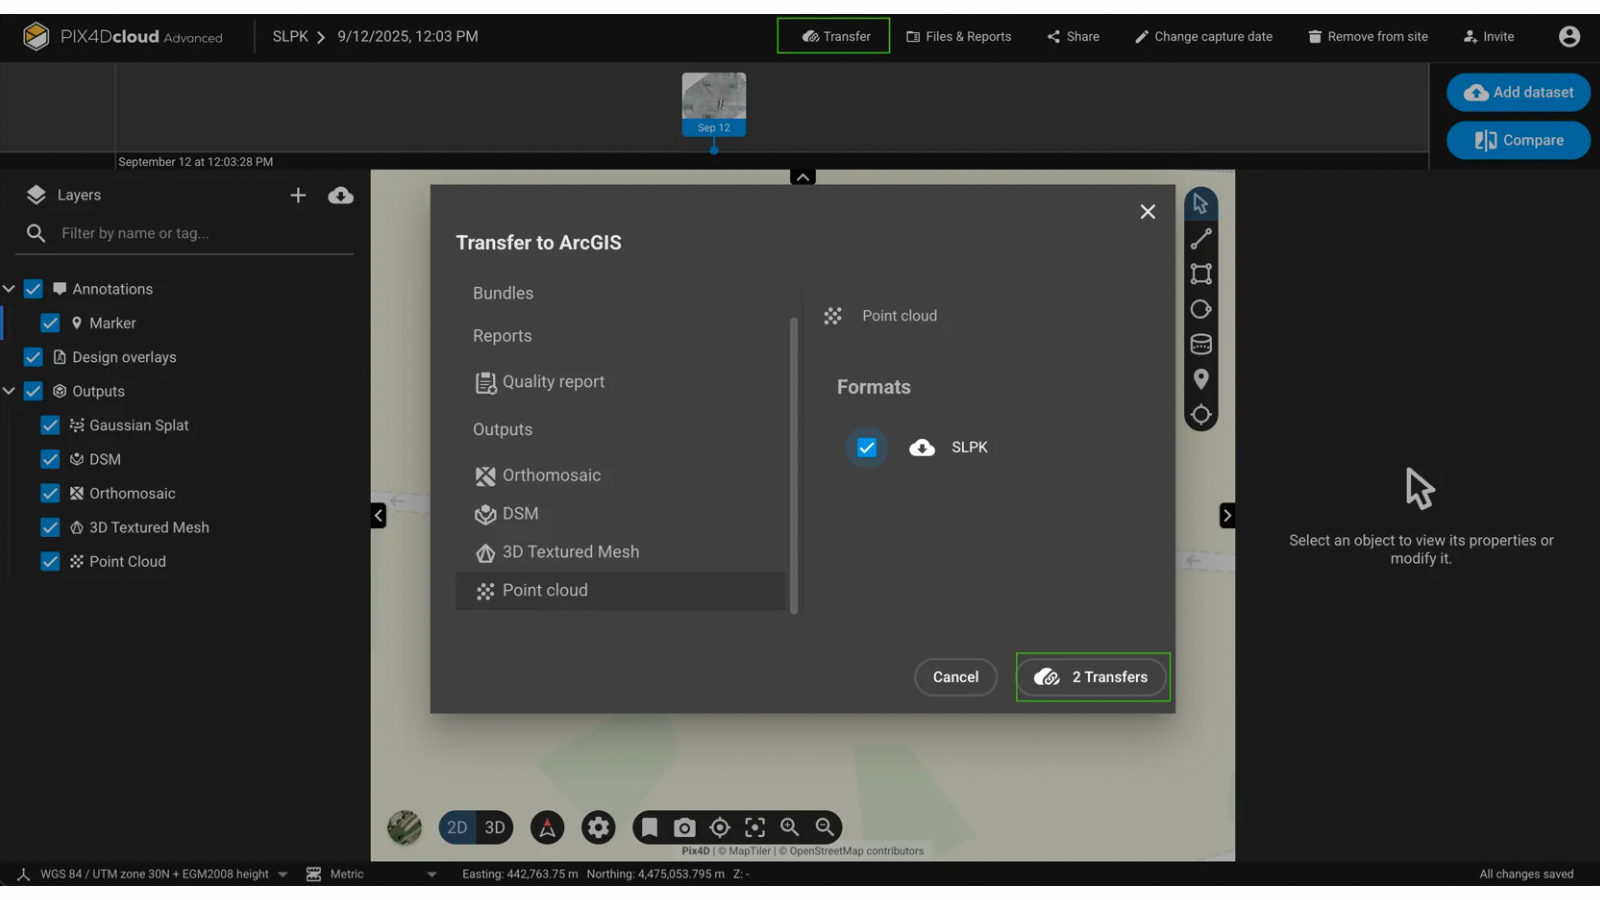Image resolution: width=1600 pixels, height=900 pixels.
Task: Take a screenshot with camera icon
Action: [684, 827]
